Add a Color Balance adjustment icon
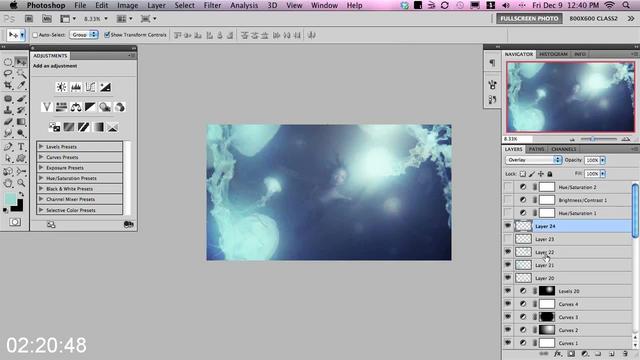Image resolution: width=640 pixels, height=360 pixels. coord(76,107)
